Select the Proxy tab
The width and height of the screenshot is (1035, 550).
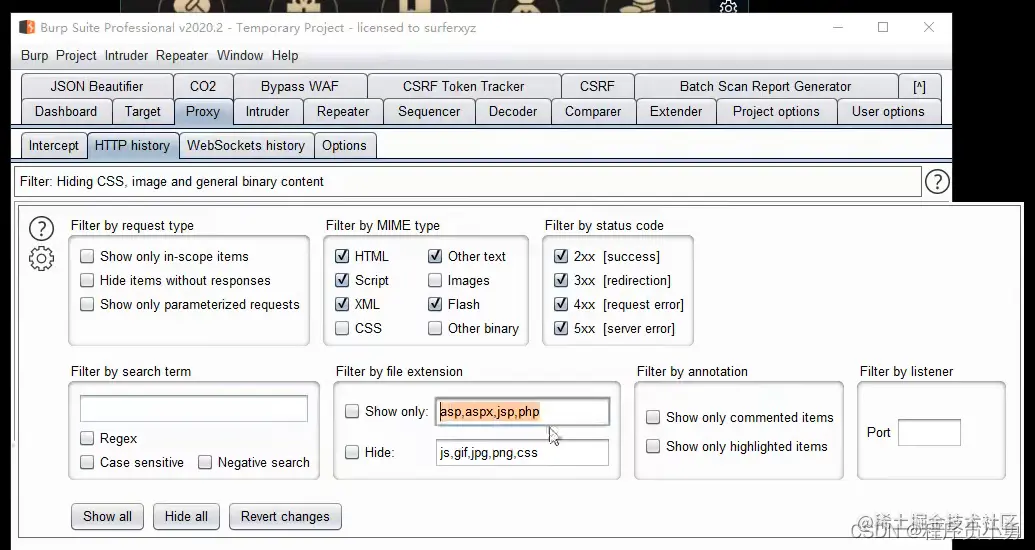pos(203,112)
